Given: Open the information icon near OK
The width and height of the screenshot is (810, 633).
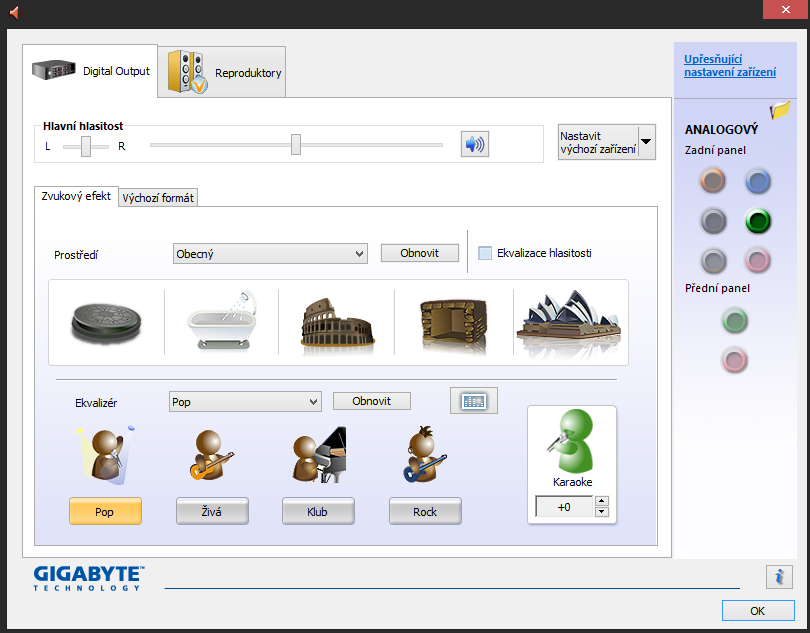Looking at the screenshot, I should pos(779,576).
